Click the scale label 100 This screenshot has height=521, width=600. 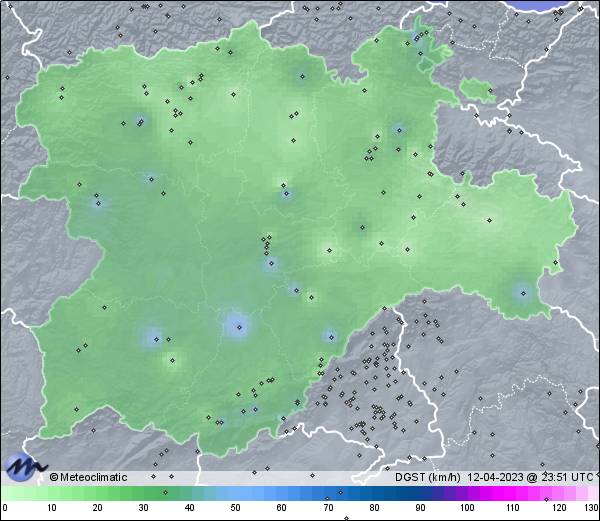(x=467, y=508)
